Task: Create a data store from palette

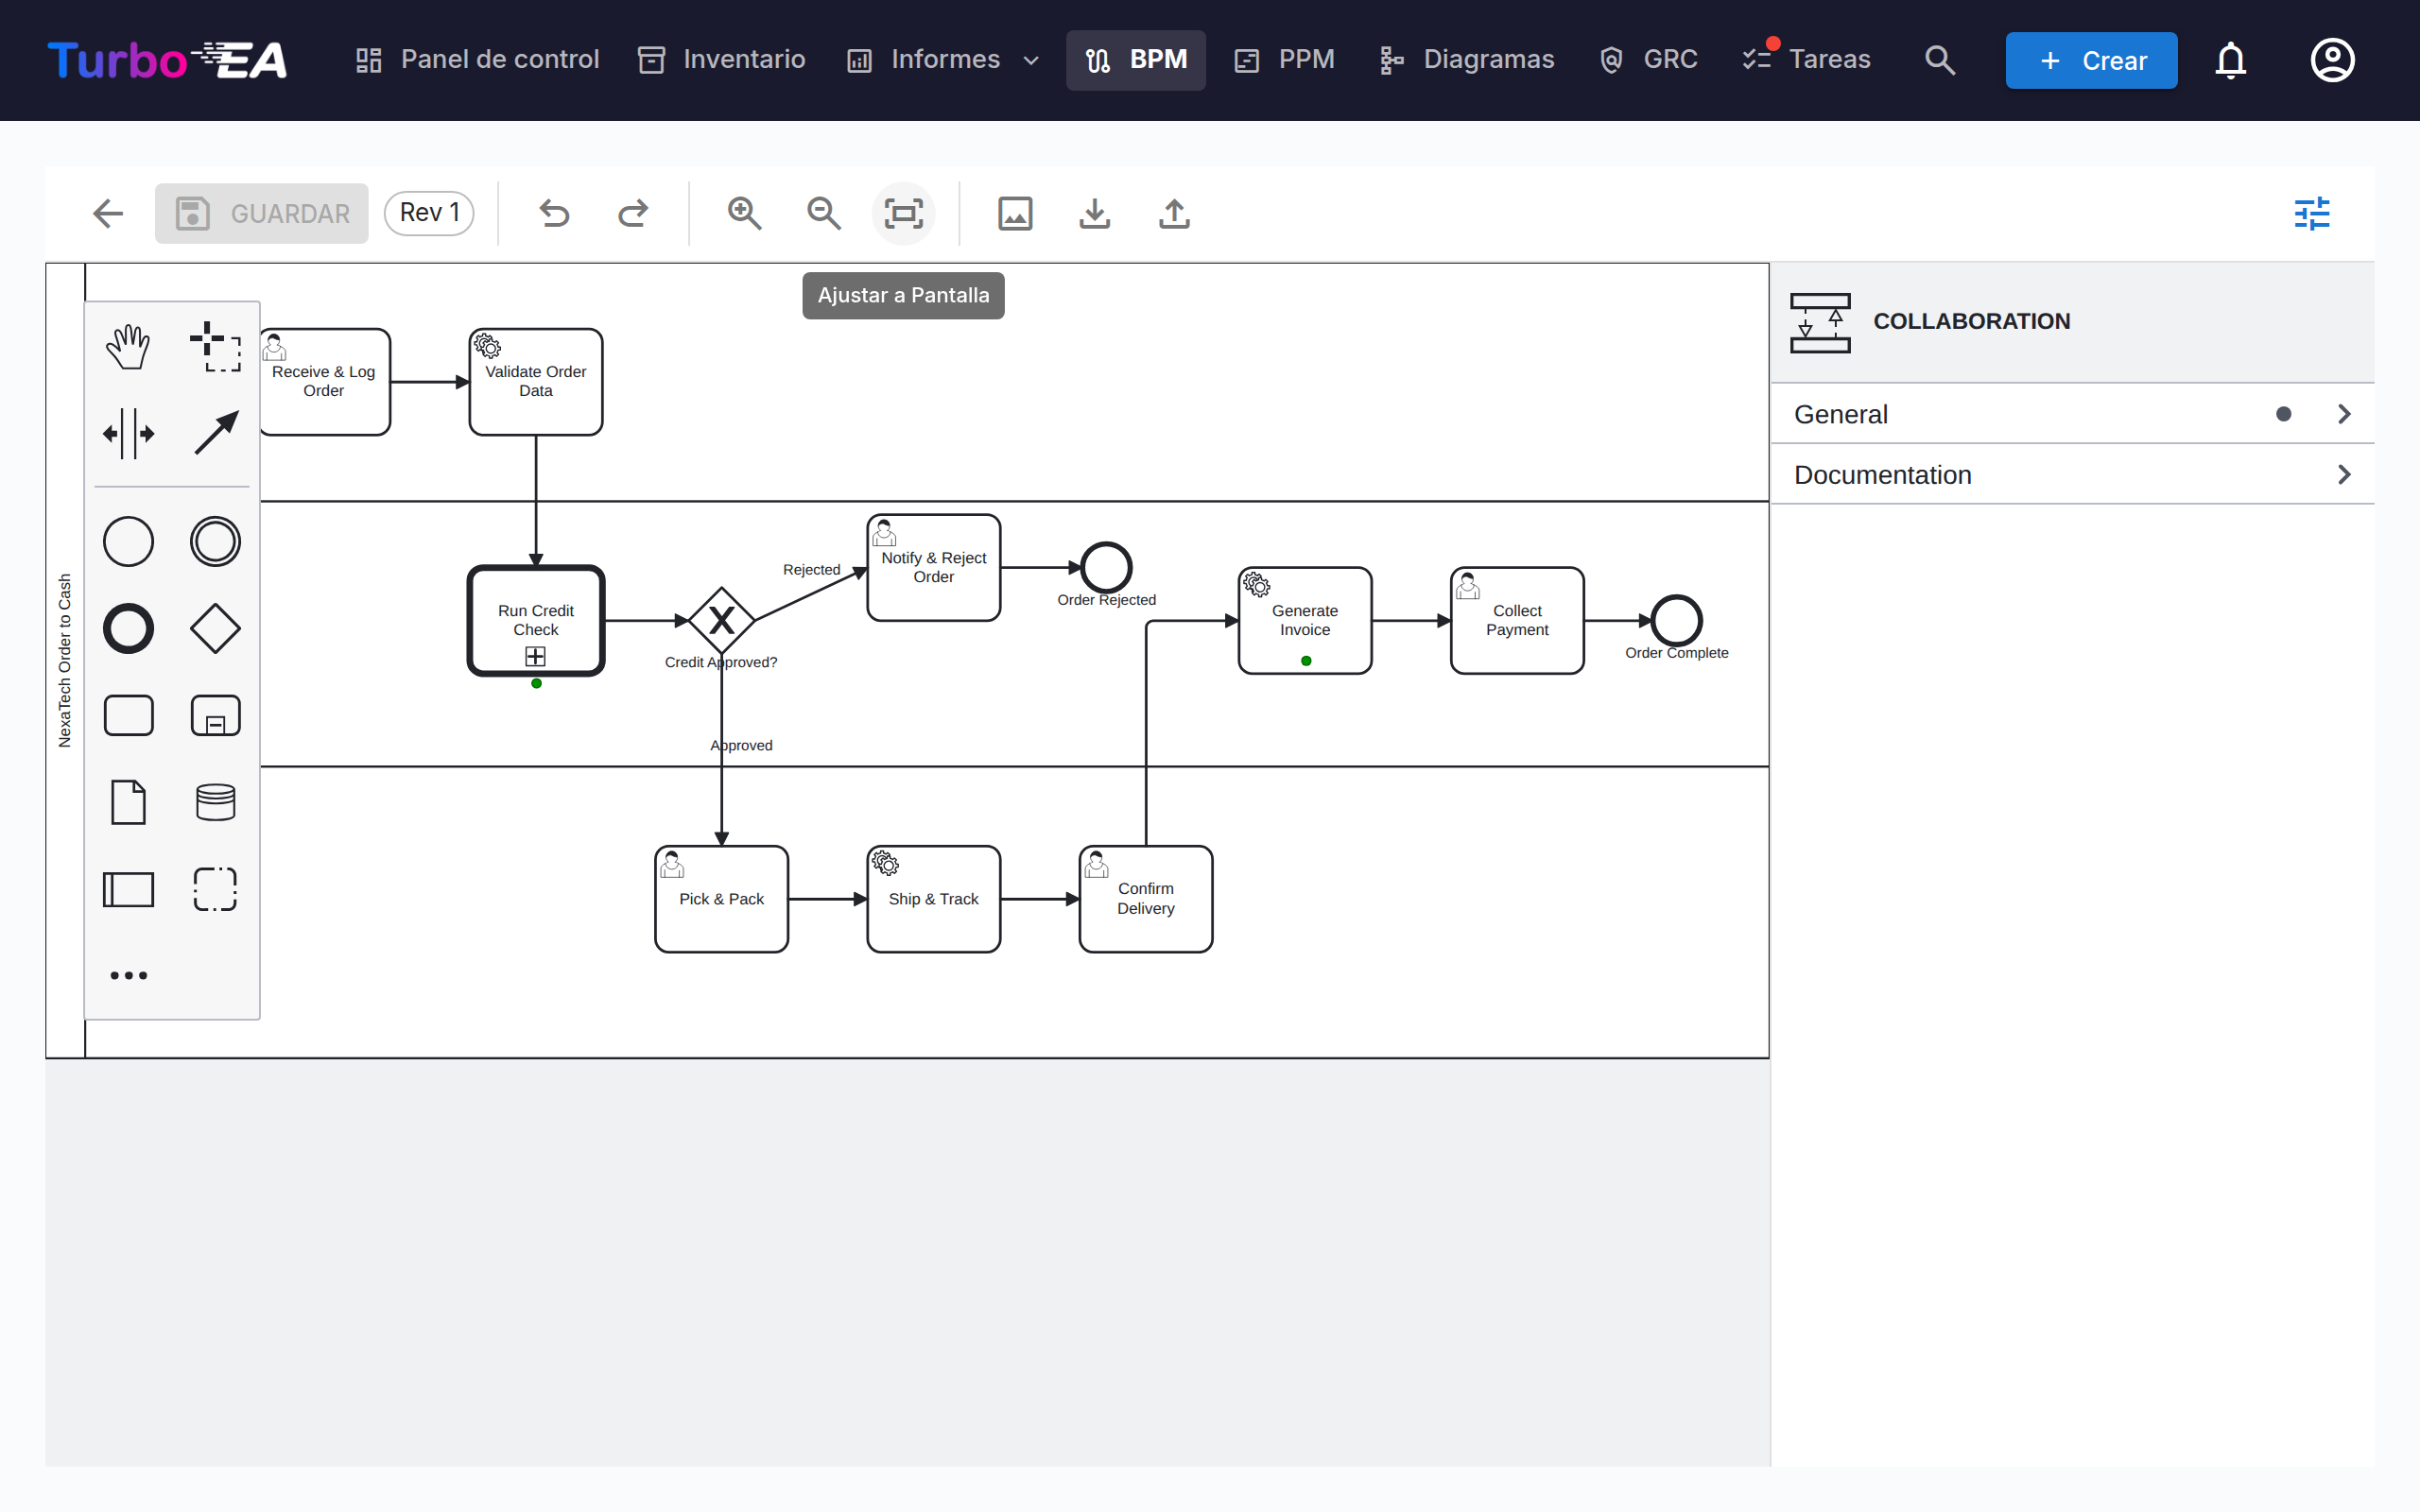Action: click(x=215, y=803)
